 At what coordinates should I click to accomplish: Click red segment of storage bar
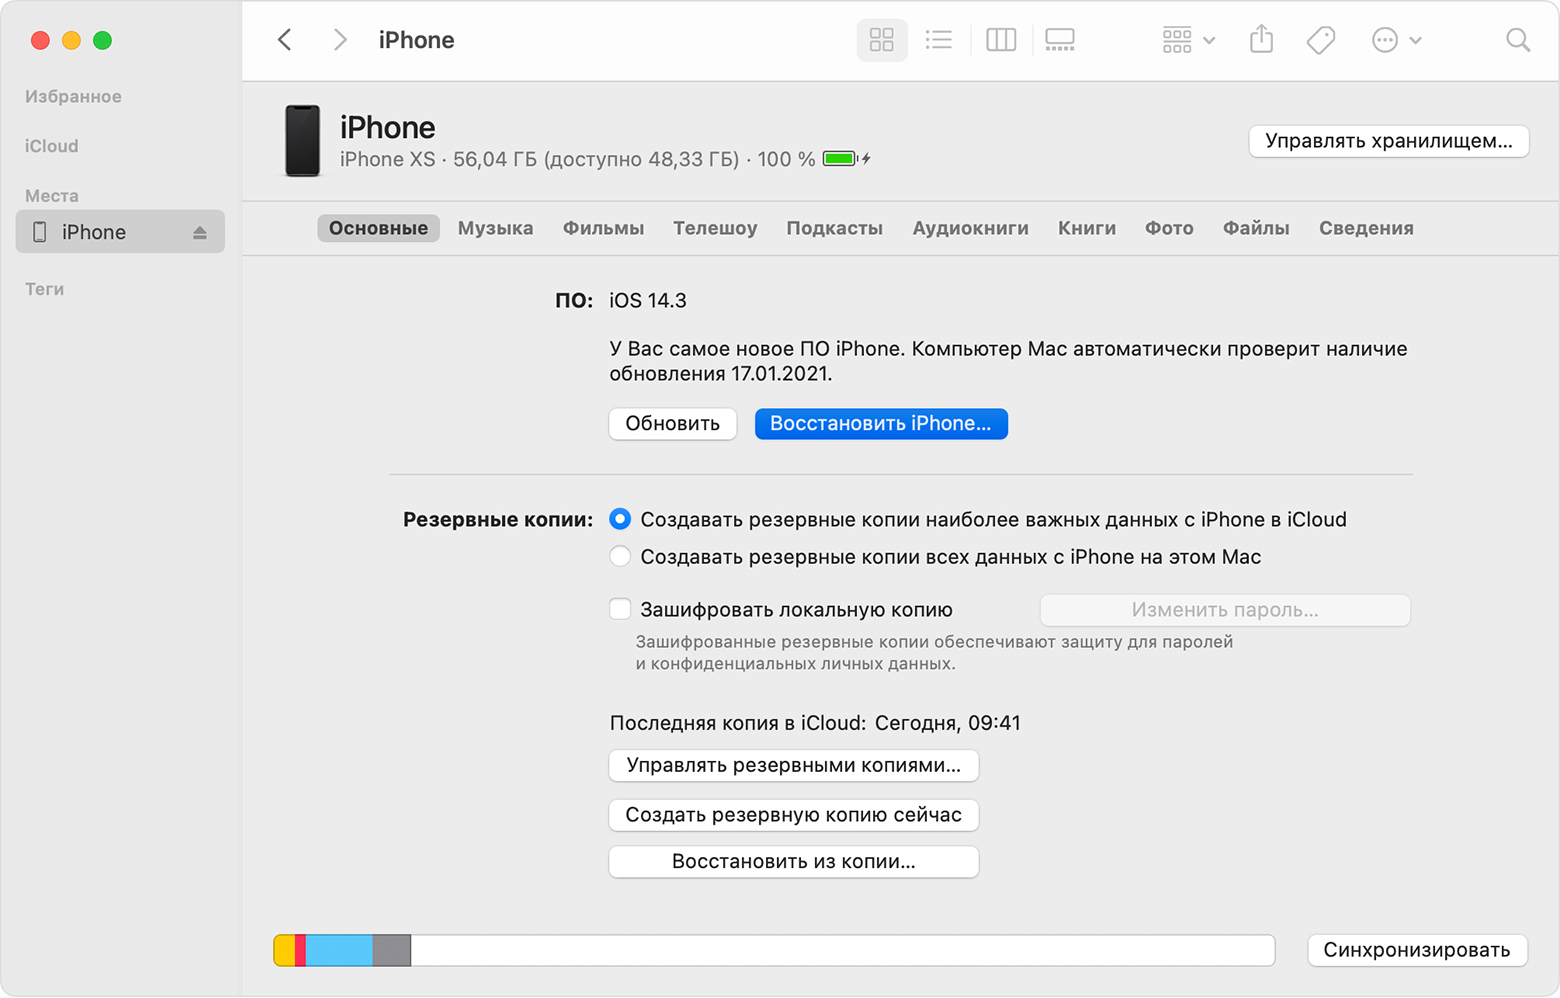point(300,950)
